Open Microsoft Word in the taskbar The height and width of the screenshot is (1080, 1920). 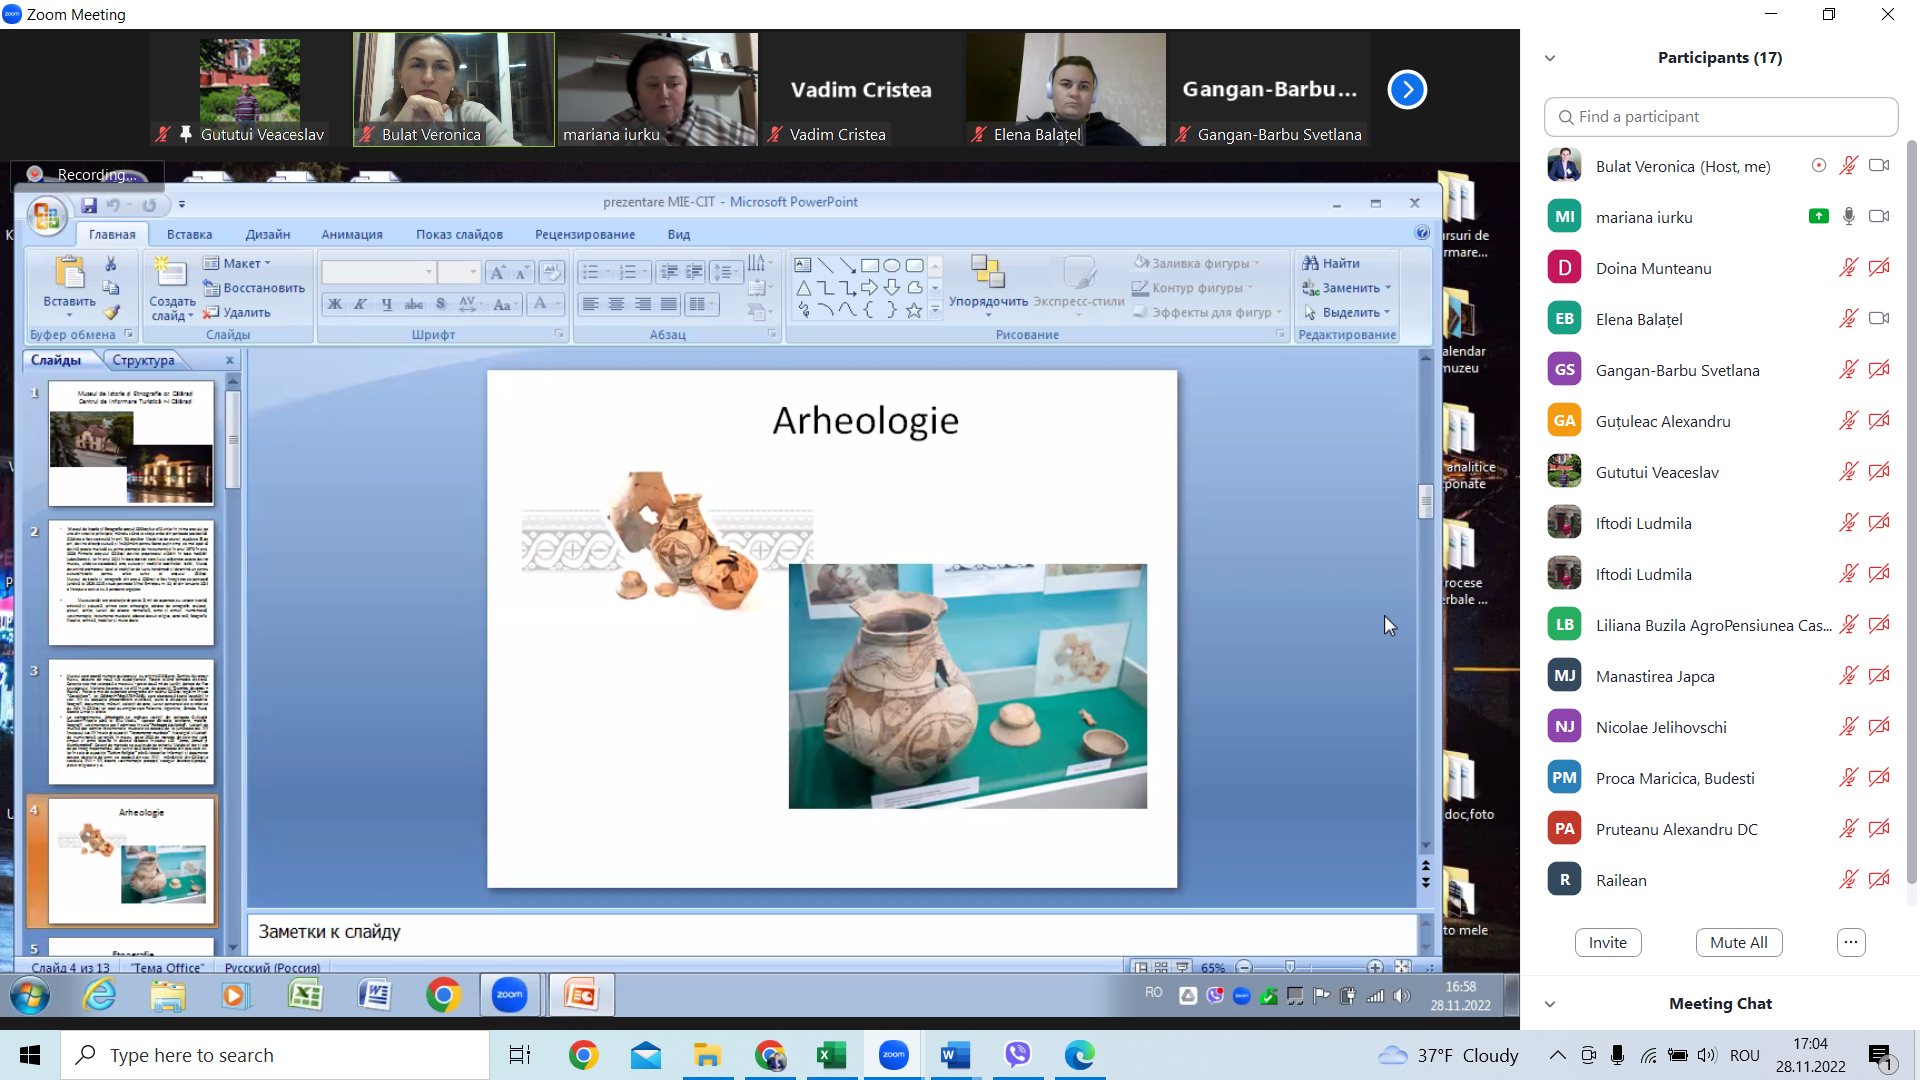tap(955, 1055)
